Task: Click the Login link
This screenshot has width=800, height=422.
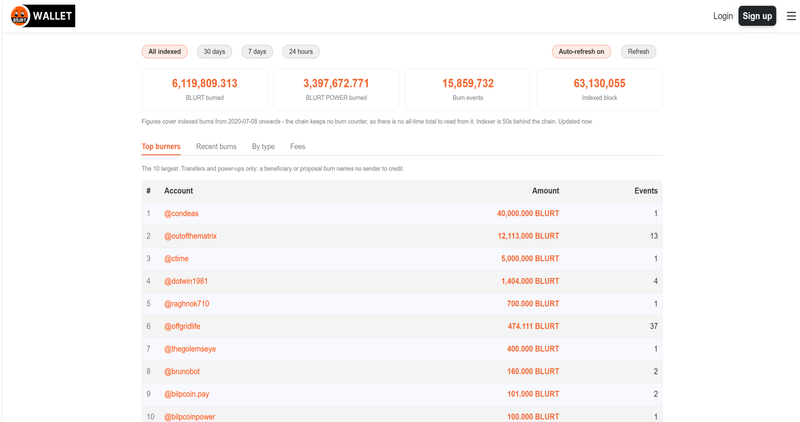Action: [x=722, y=16]
